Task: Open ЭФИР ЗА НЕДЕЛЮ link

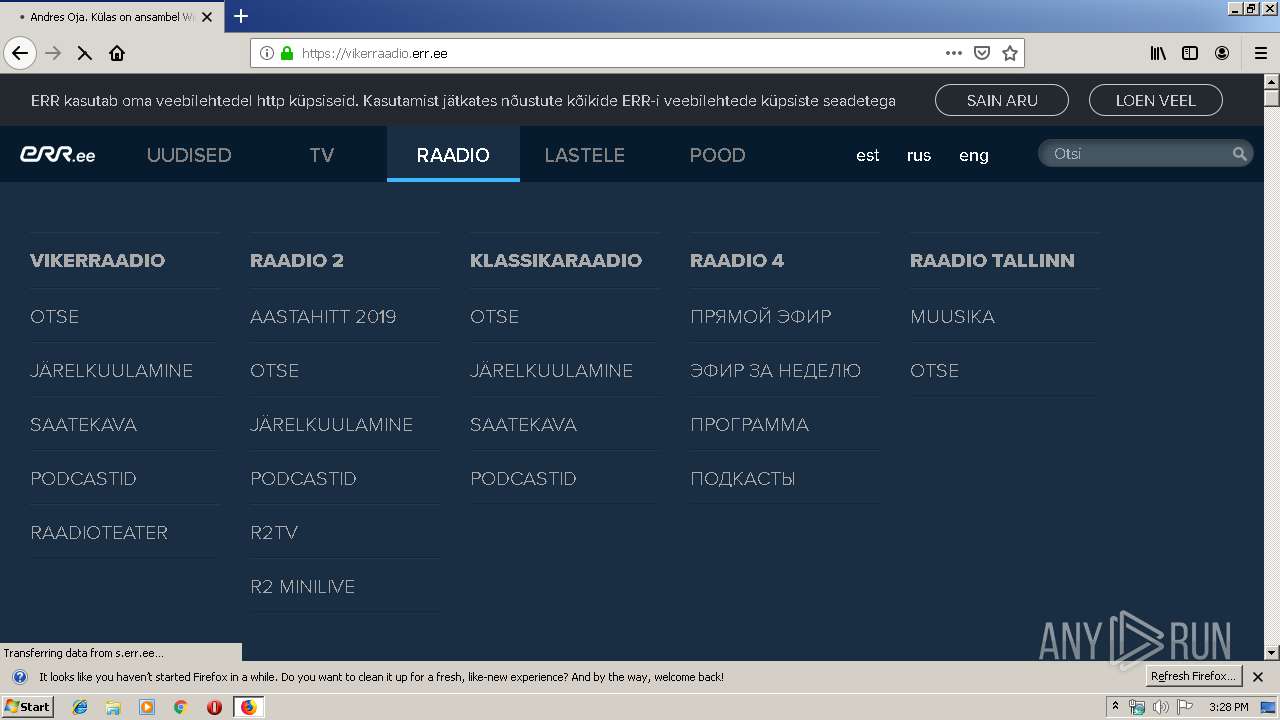Action: pos(775,370)
